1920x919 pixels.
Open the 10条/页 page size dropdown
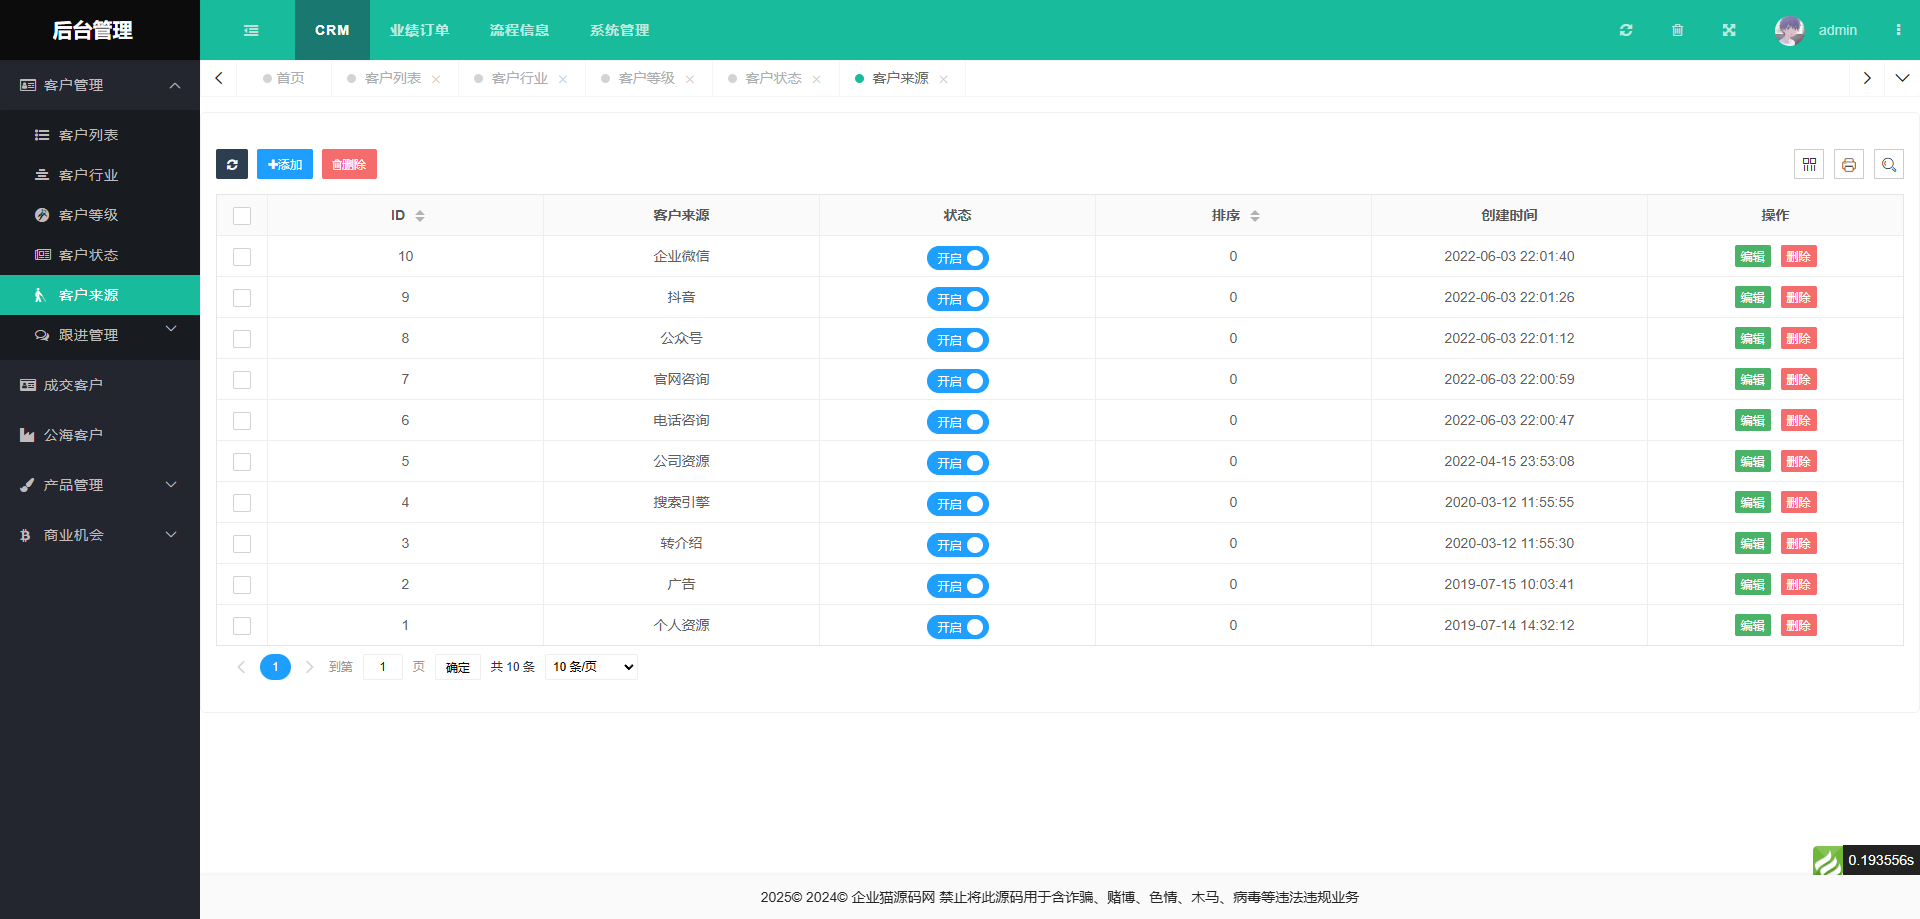590,666
